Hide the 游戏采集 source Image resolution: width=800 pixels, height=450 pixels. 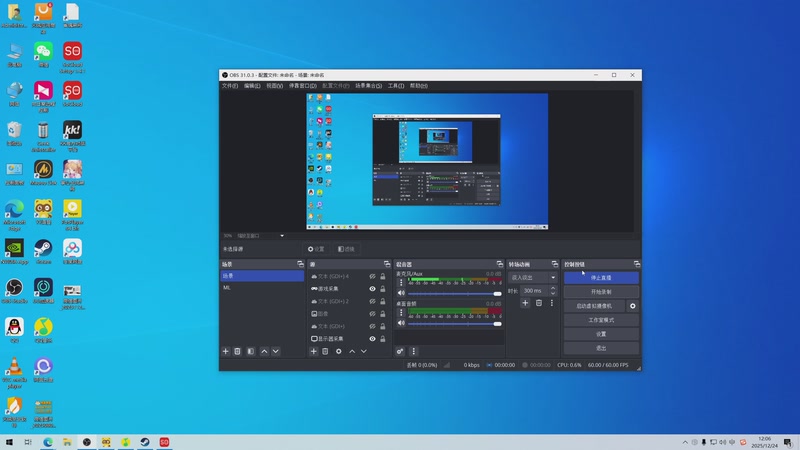372,289
